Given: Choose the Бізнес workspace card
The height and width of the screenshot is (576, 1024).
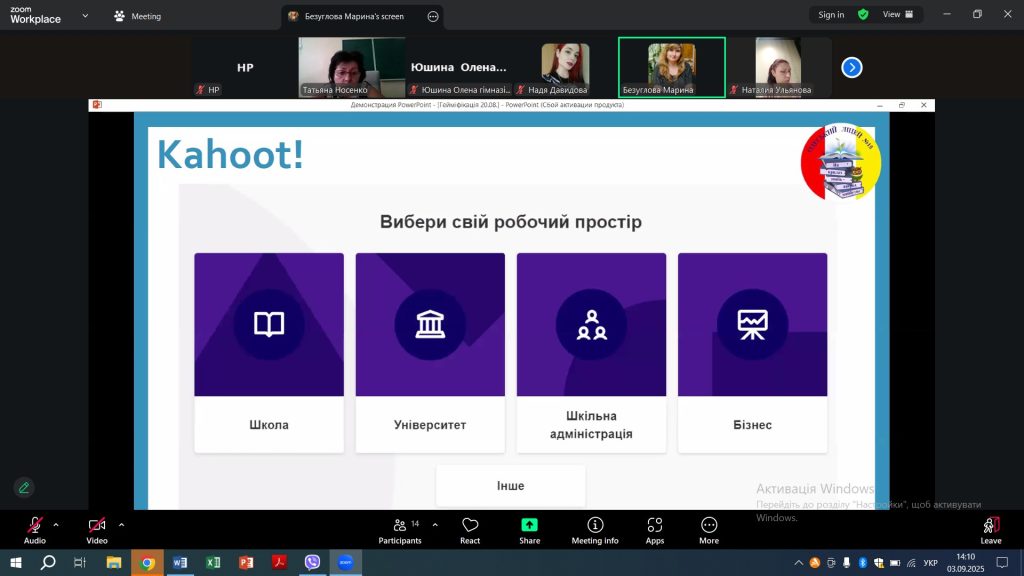Looking at the screenshot, I should (x=752, y=353).
